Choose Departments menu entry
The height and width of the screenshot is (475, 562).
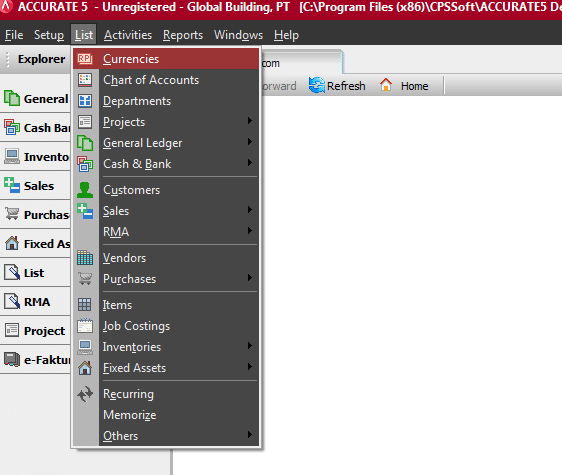coord(166,101)
